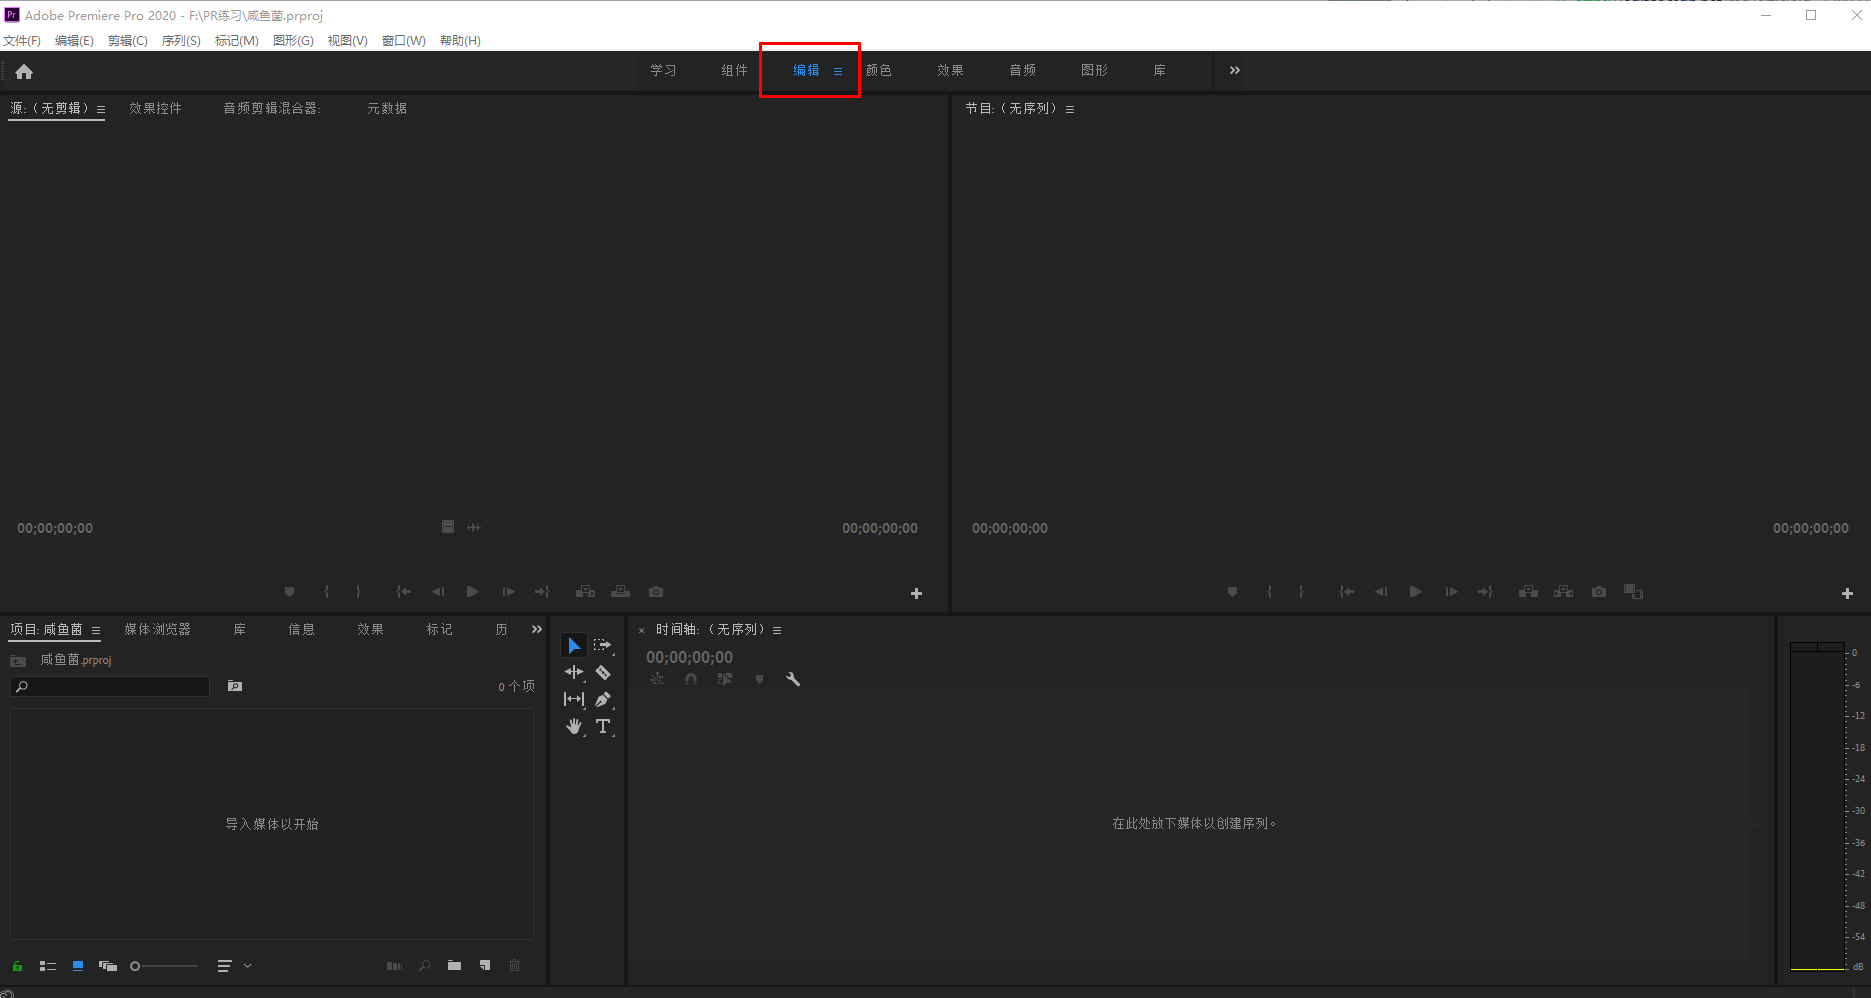
Task: Switch to 效果控件 tab
Action: click(x=155, y=108)
